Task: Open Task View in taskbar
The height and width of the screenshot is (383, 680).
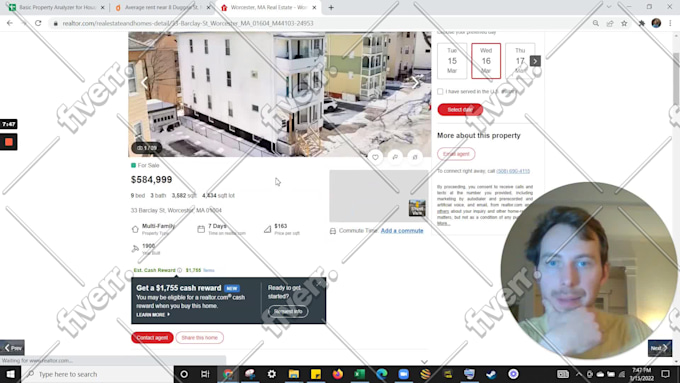Action: (x=206, y=374)
